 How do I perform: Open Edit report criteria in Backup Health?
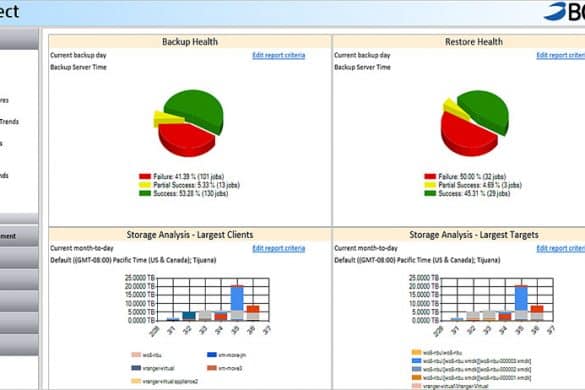[279, 55]
